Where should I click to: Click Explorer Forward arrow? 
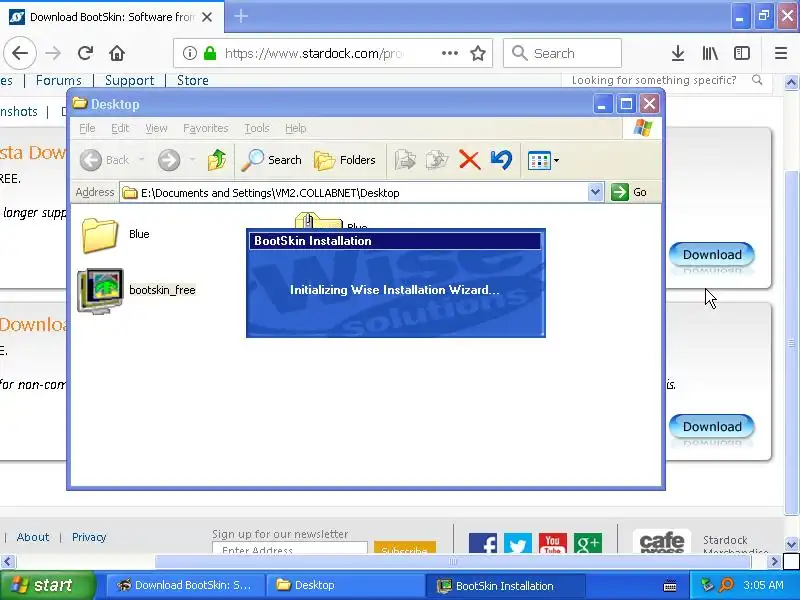coord(169,160)
